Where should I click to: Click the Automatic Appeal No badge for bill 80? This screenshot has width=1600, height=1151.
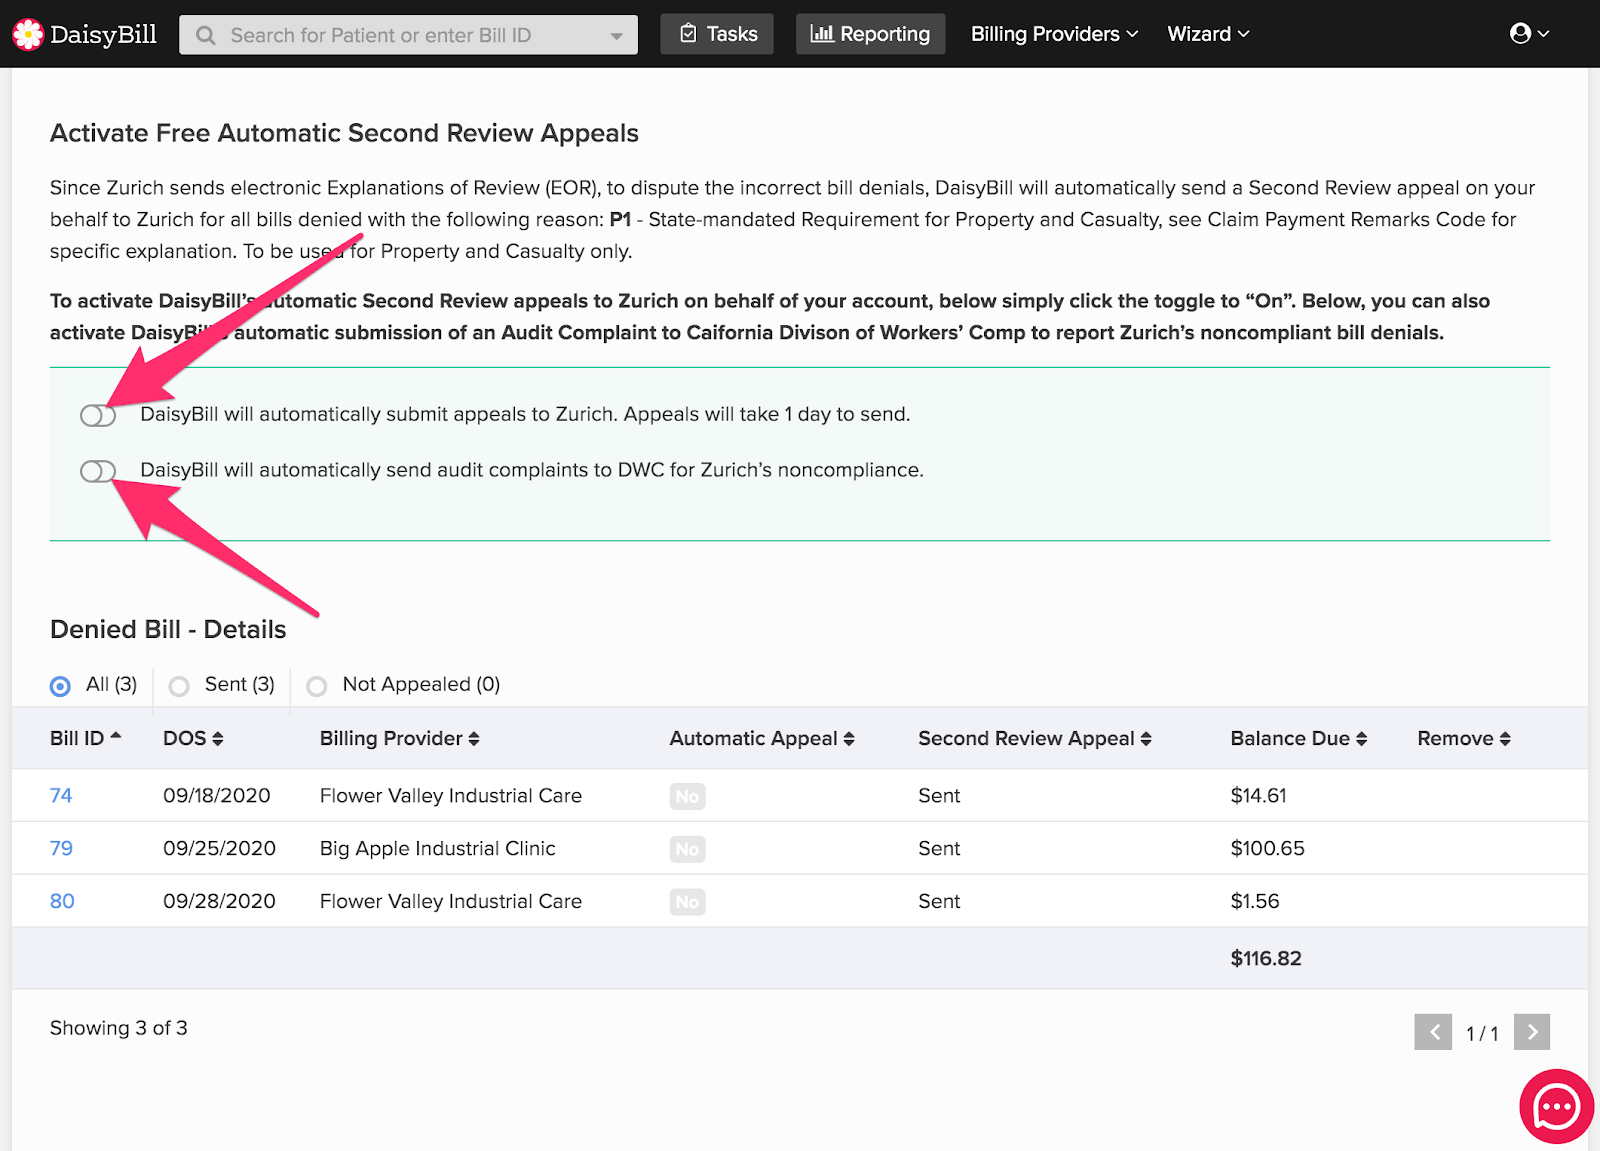687,902
